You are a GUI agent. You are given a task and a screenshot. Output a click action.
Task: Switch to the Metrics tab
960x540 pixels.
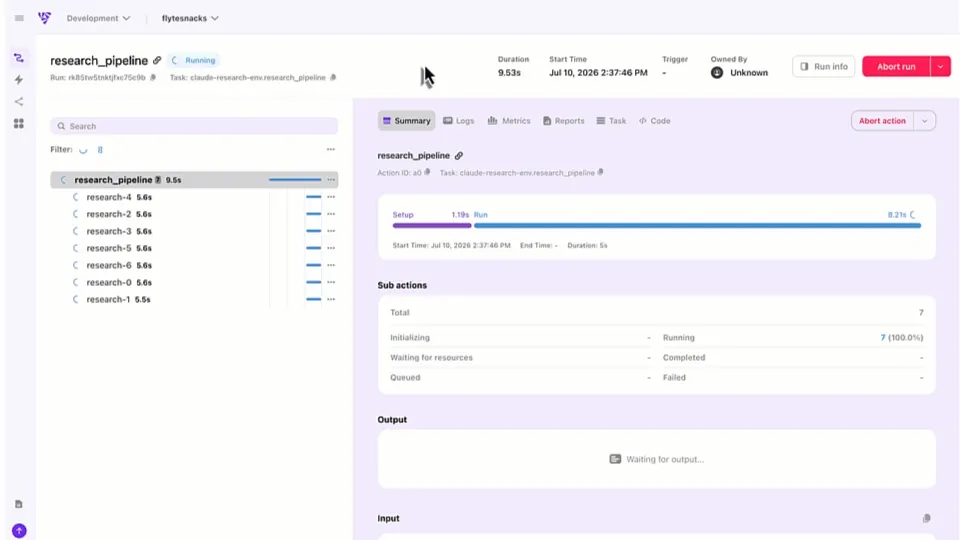click(509, 121)
